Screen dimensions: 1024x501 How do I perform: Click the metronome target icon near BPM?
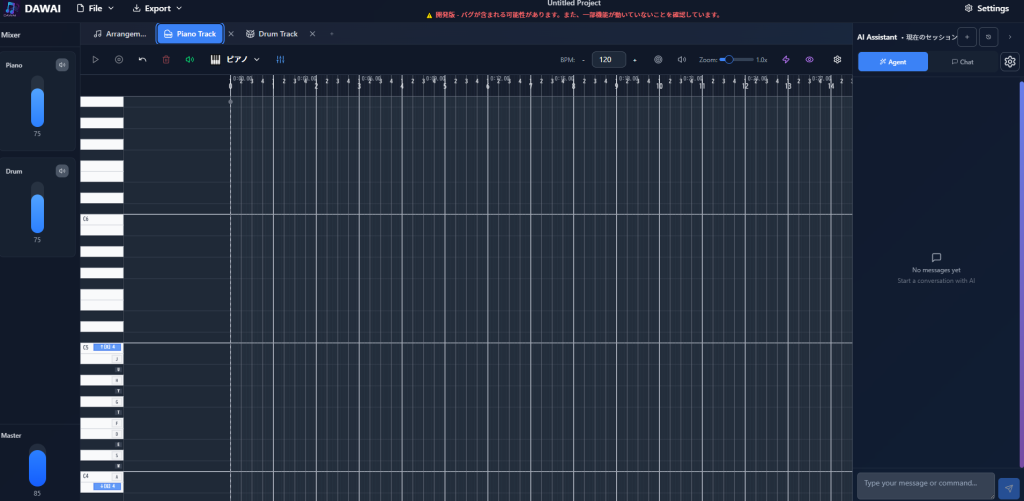click(658, 60)
